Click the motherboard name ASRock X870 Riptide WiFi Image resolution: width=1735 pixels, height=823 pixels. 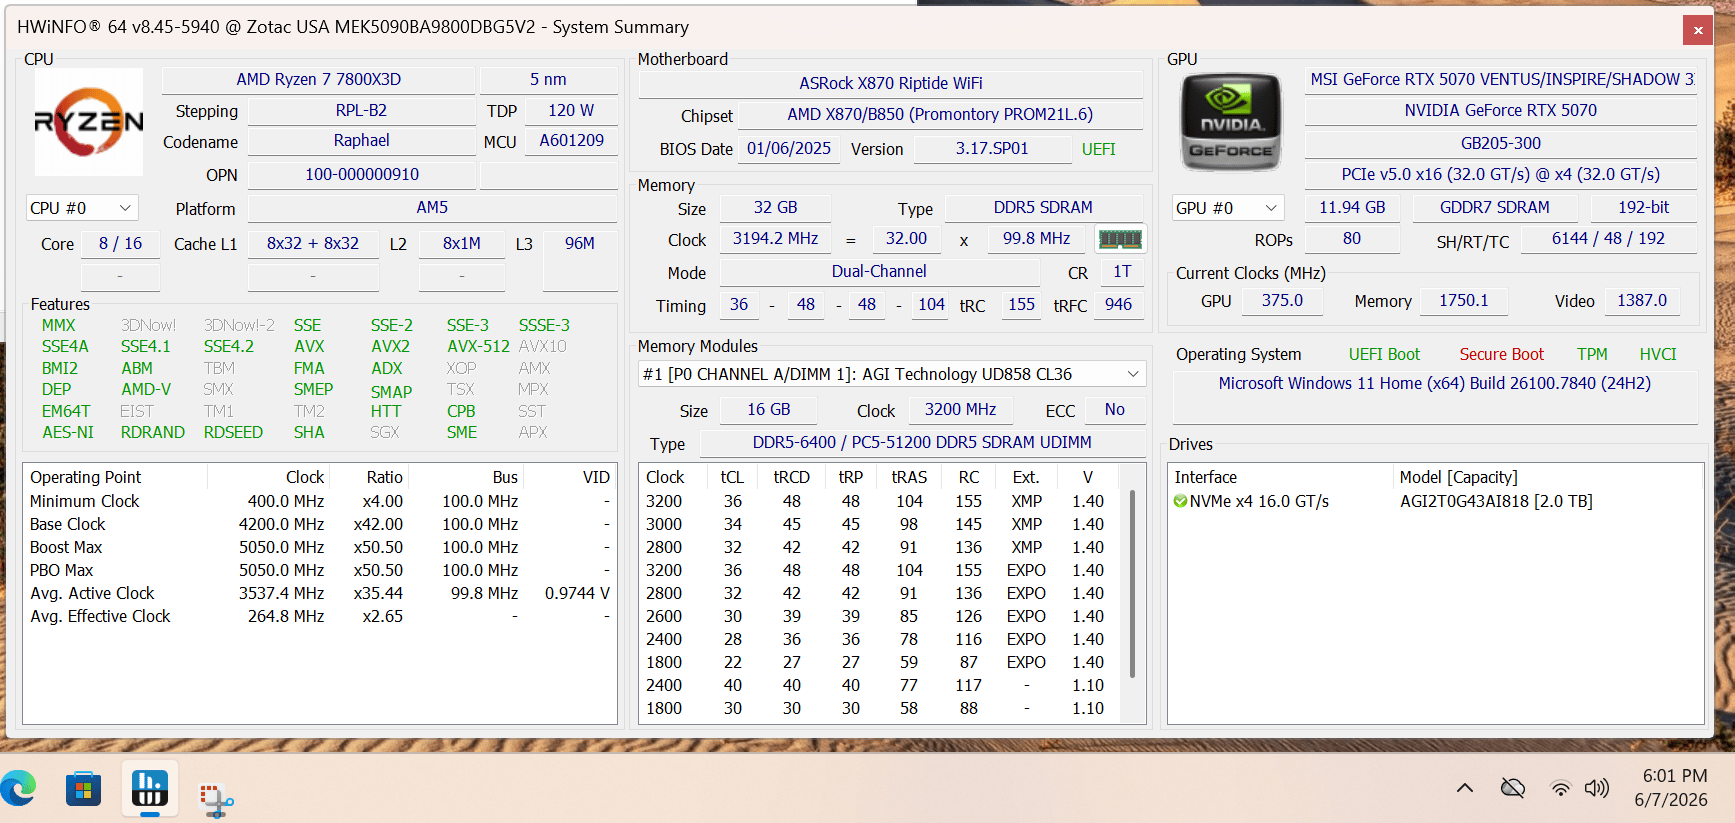891,83
